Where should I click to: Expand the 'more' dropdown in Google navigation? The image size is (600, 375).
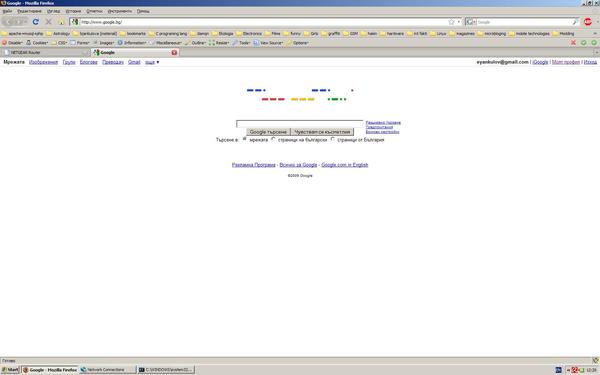point(152,62)
